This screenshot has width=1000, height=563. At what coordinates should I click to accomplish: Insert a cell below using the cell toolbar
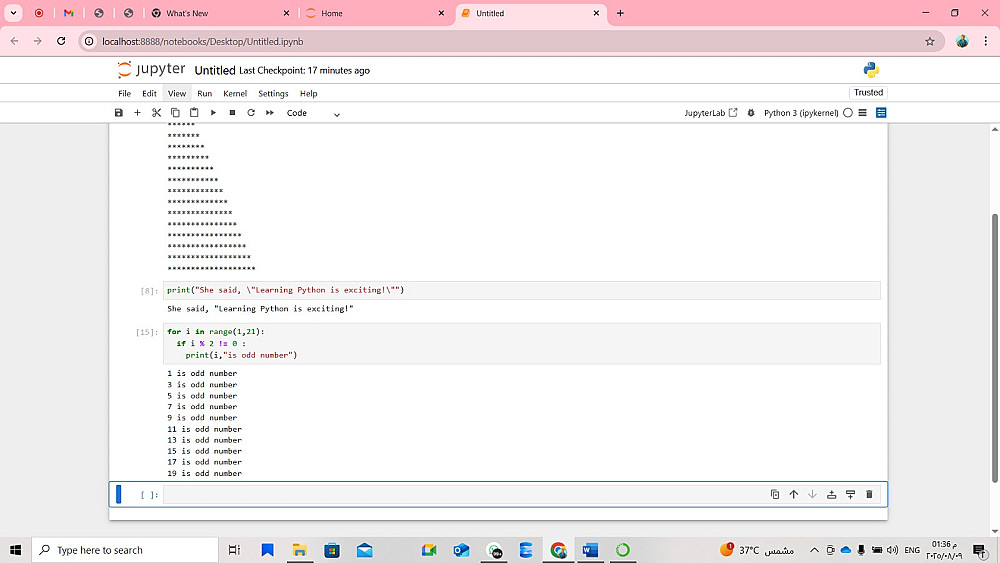[x=850, y=494]
